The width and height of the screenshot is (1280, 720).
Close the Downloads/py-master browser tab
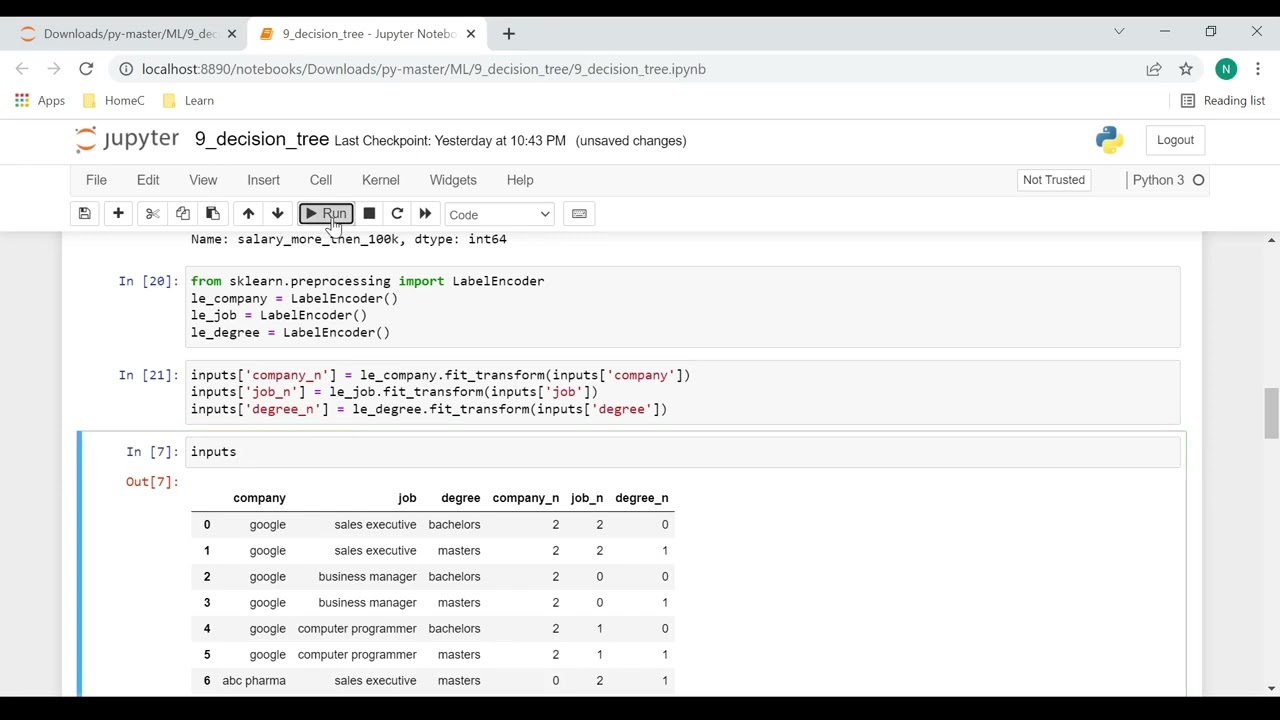(232, 34)
